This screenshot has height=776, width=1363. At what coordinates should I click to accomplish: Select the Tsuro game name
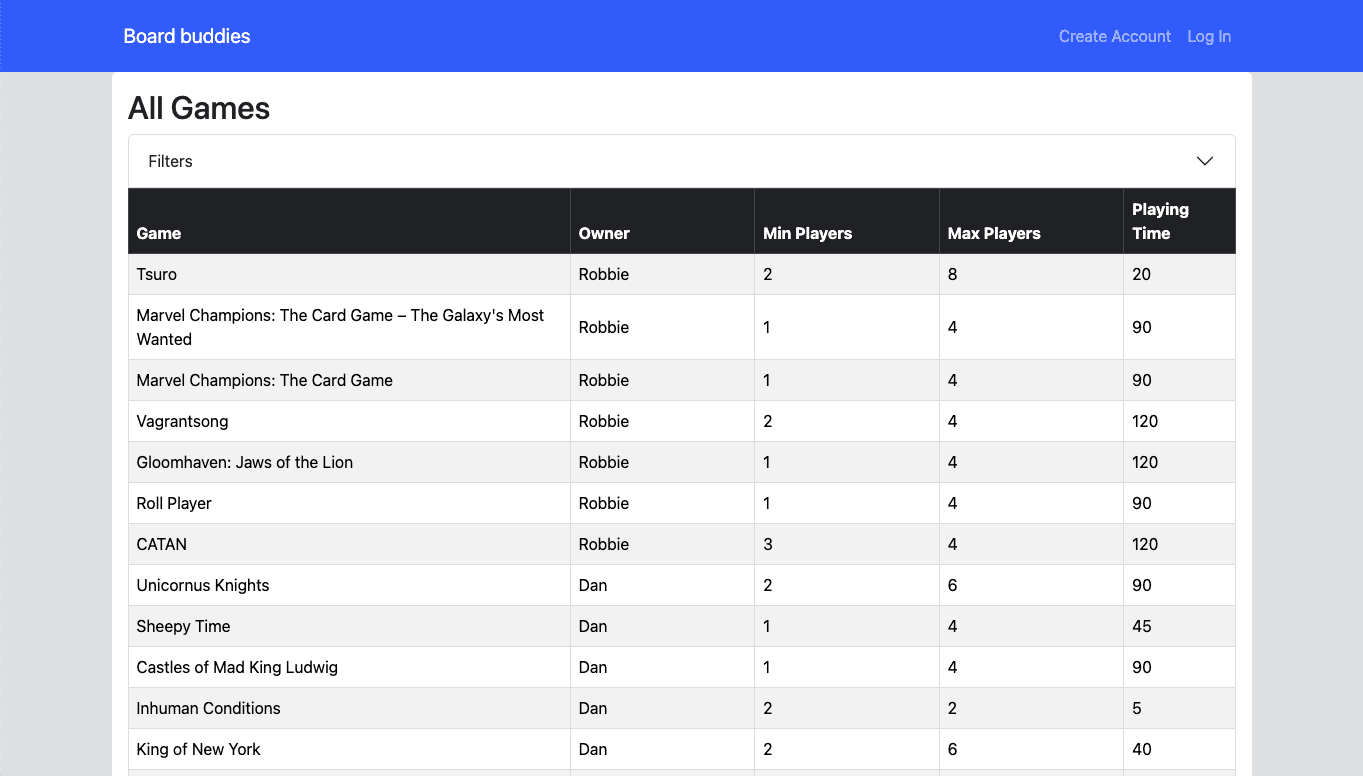tap(157, 274)
